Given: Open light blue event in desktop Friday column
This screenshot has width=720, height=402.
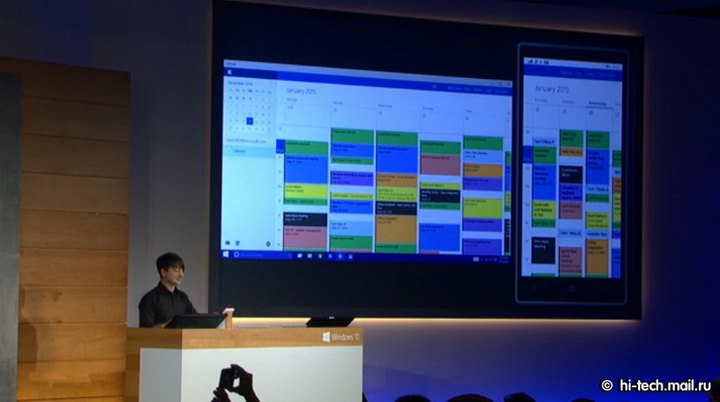Looking at the screenshot, I should 483,156.
